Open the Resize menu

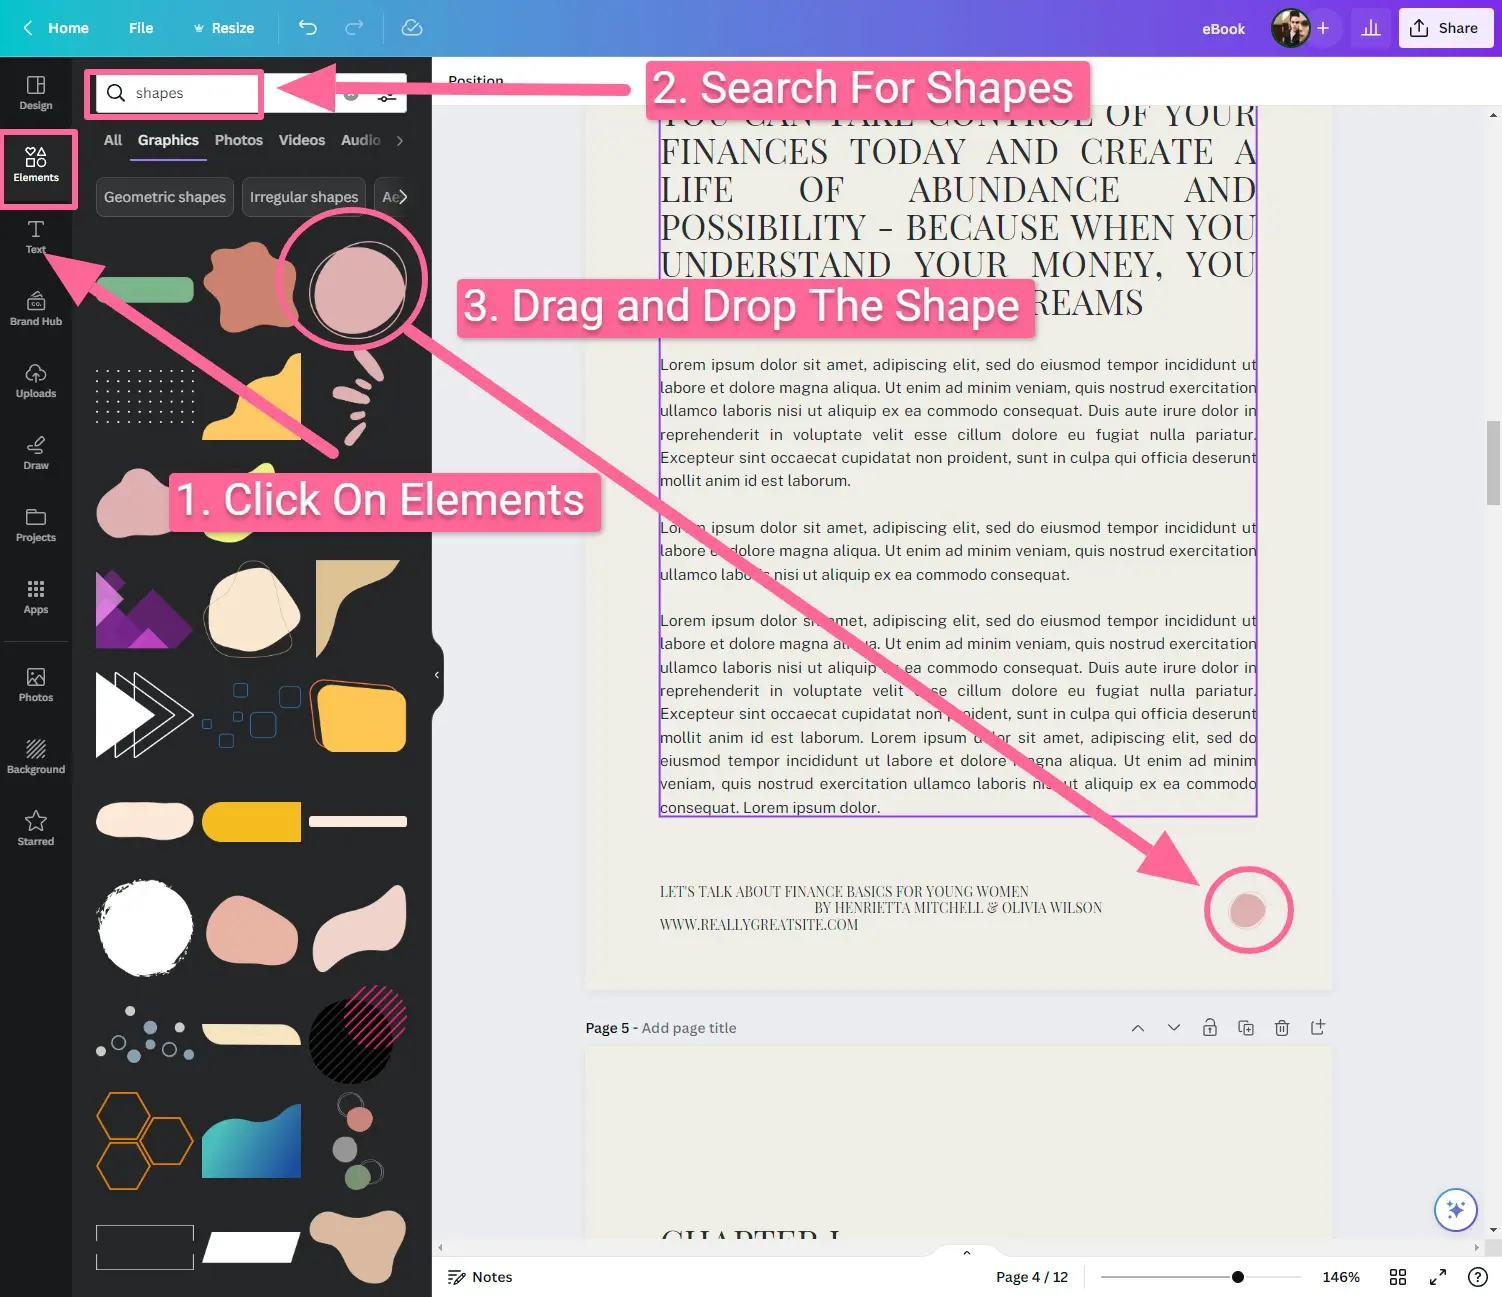point(224,28)
